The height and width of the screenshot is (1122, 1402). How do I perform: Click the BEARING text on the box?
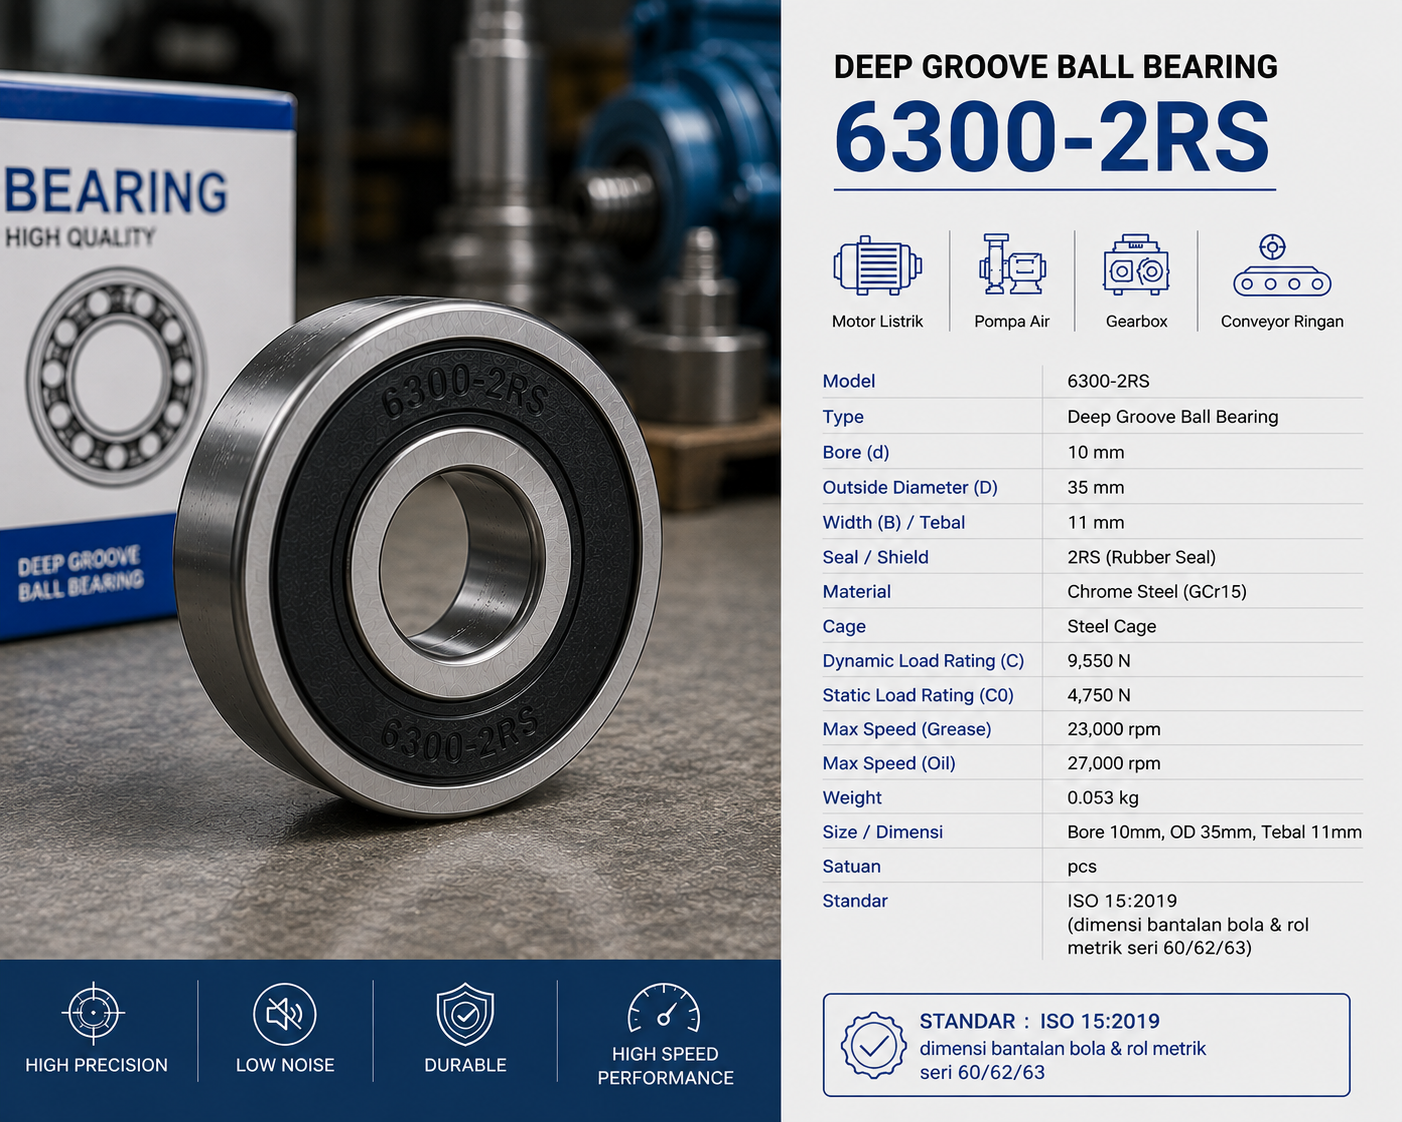(116, 191)
